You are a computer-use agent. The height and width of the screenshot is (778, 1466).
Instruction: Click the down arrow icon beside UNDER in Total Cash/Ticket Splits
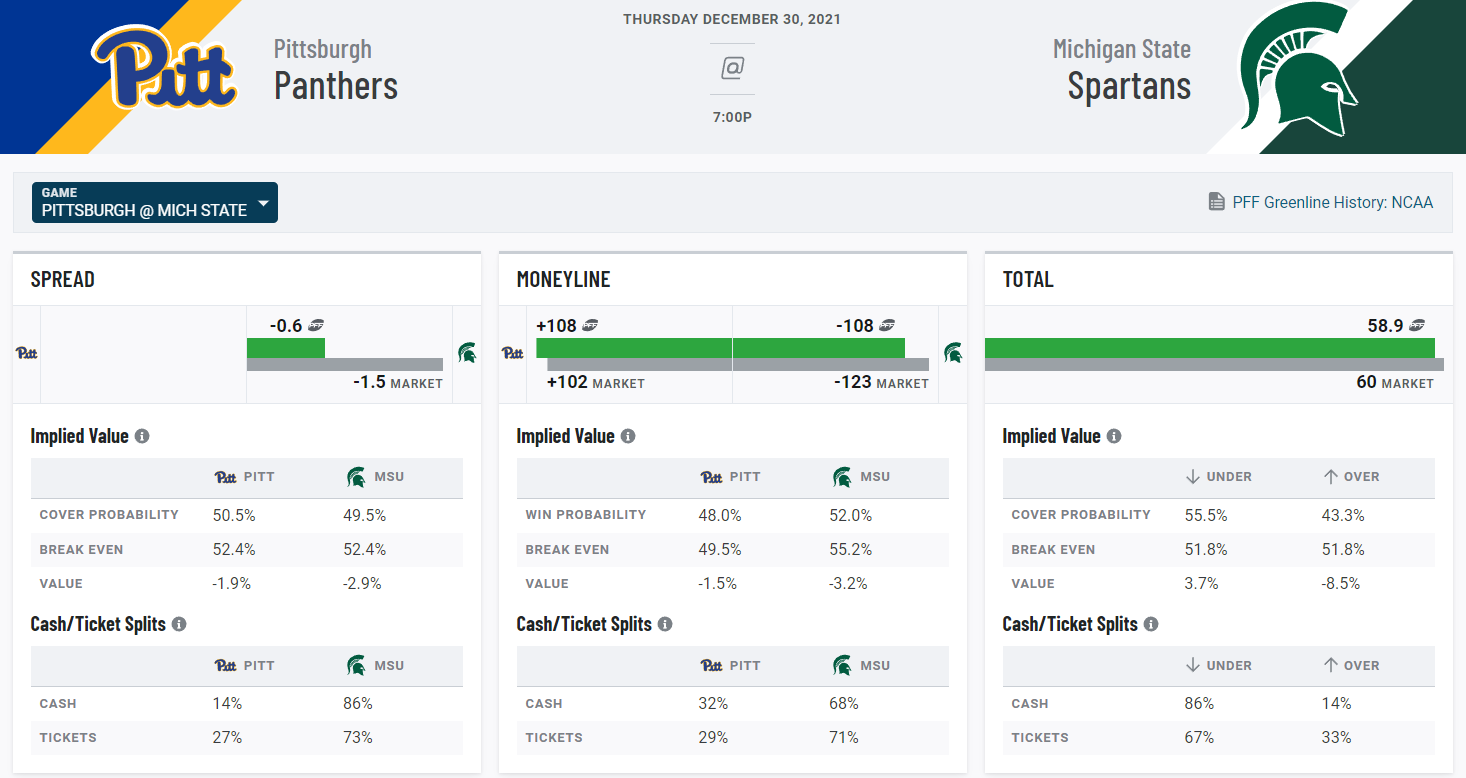(1192, 665)
